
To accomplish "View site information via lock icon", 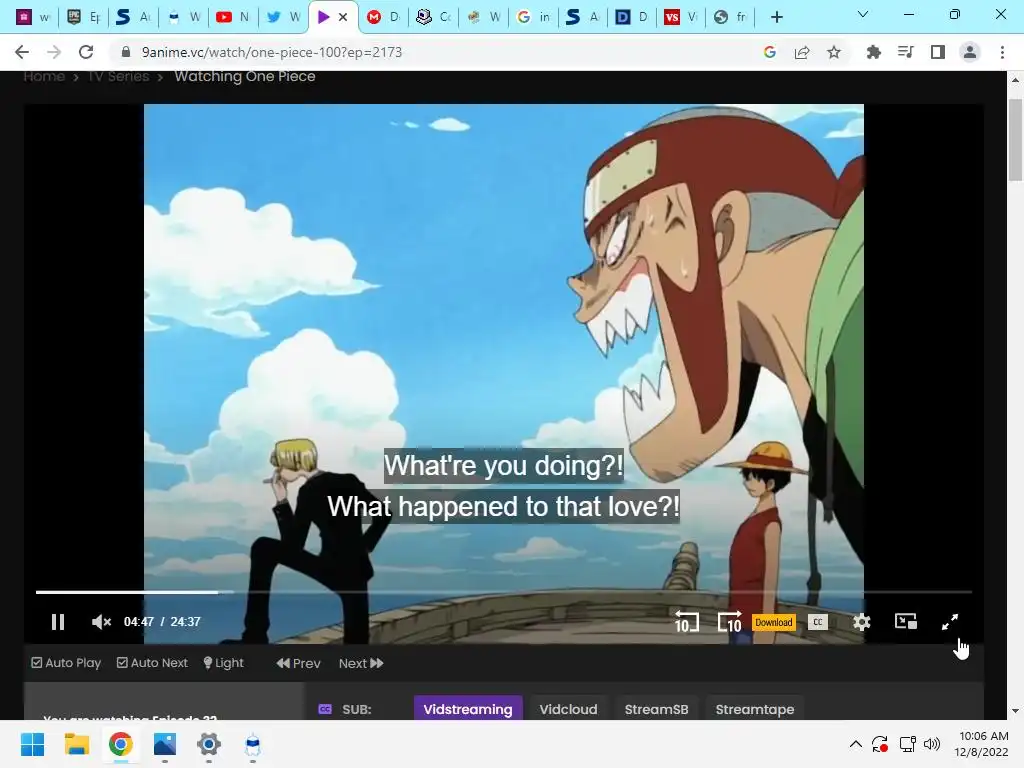I will tap(126, 52).
